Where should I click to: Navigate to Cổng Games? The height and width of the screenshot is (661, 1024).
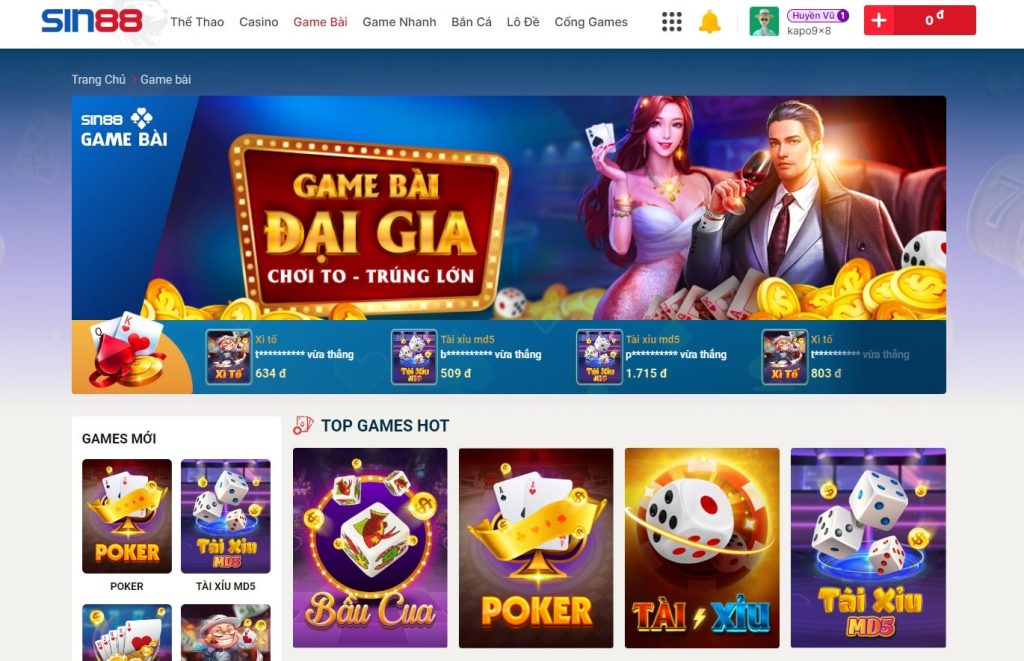coord(591,22)
